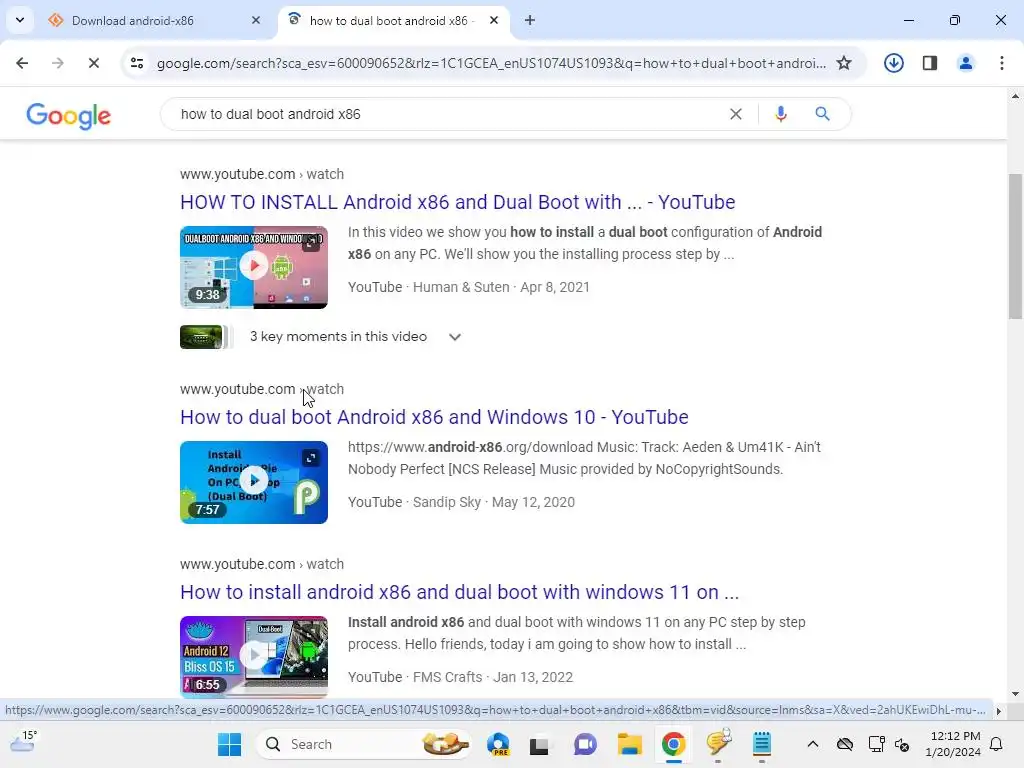Open the muted volume tray icon
Viewport: 1024px width, 768px height.
(x=903, y=744)
